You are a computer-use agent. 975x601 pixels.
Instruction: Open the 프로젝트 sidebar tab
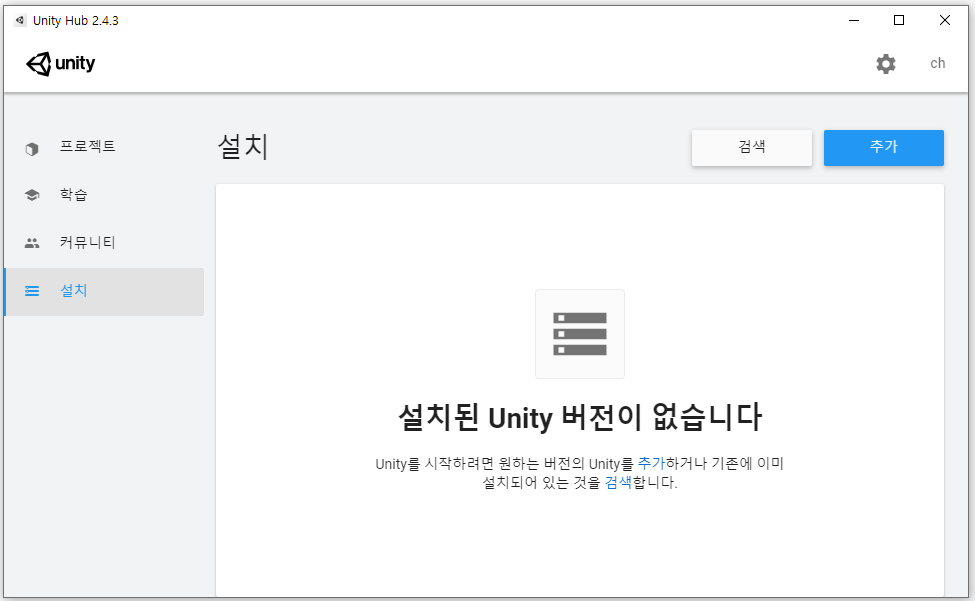tap(104, 147)
